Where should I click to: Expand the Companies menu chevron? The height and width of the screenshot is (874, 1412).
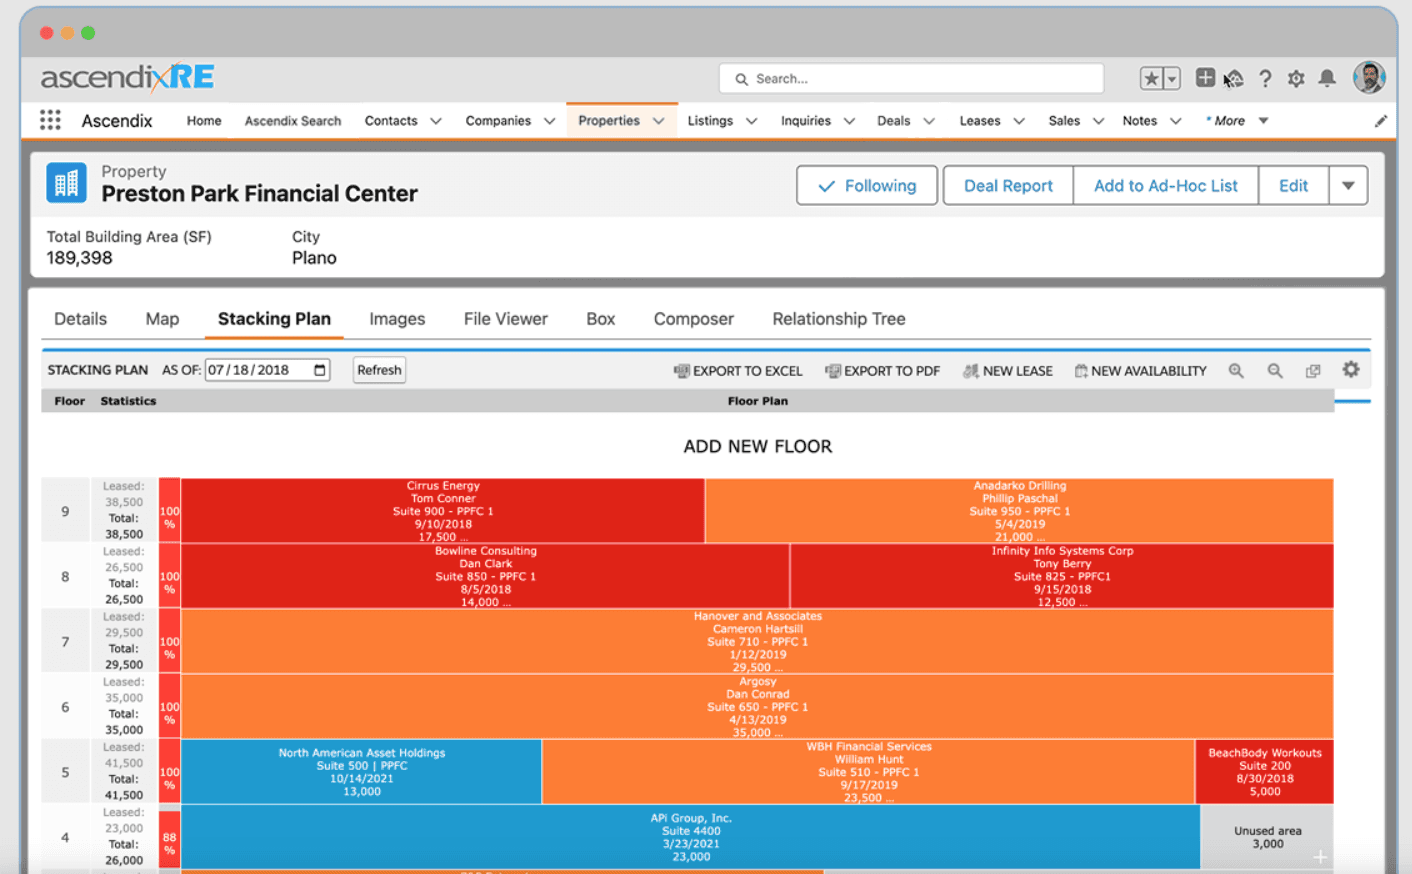(x=549, y=121)
